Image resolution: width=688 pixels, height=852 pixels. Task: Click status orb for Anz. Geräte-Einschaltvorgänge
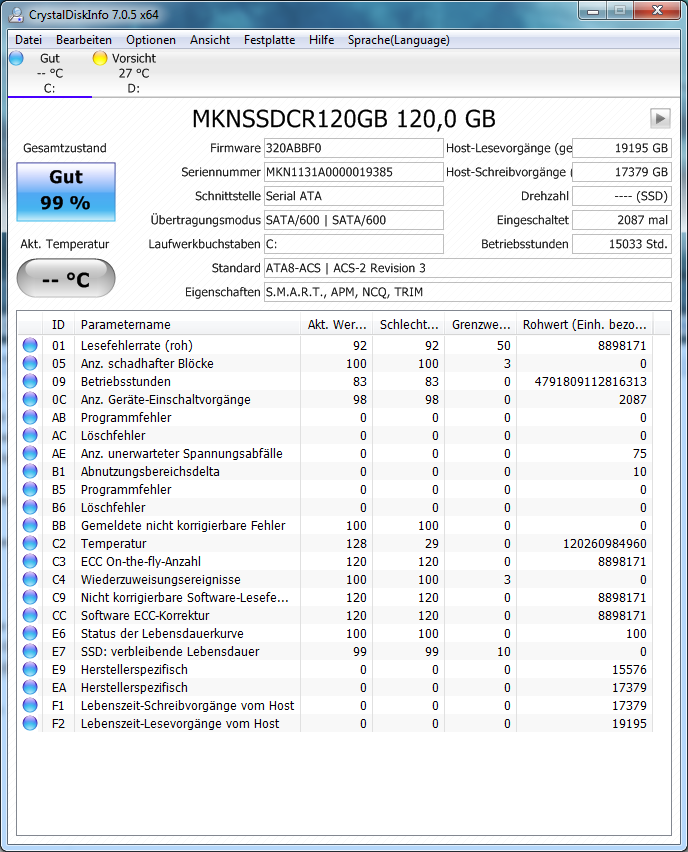(30, 399)
